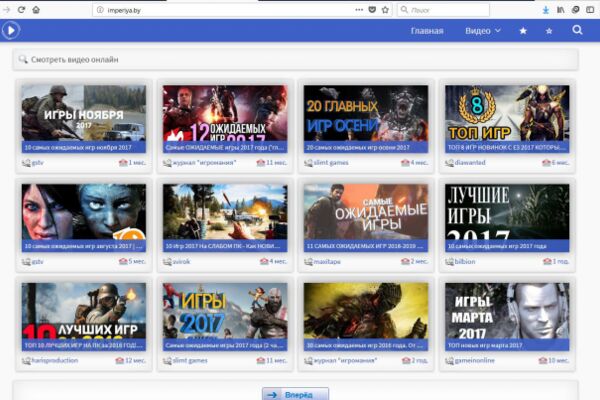Open ЛУЧШИЕ ИГРЫ 2017 thumbnail
Viewport: 600px width, 400px height.
507,212
